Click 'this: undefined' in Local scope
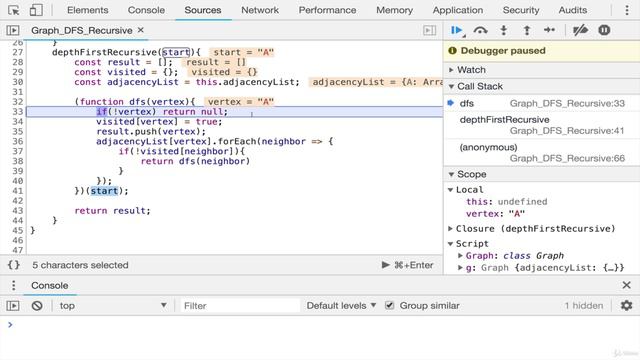 coord(507,202)
